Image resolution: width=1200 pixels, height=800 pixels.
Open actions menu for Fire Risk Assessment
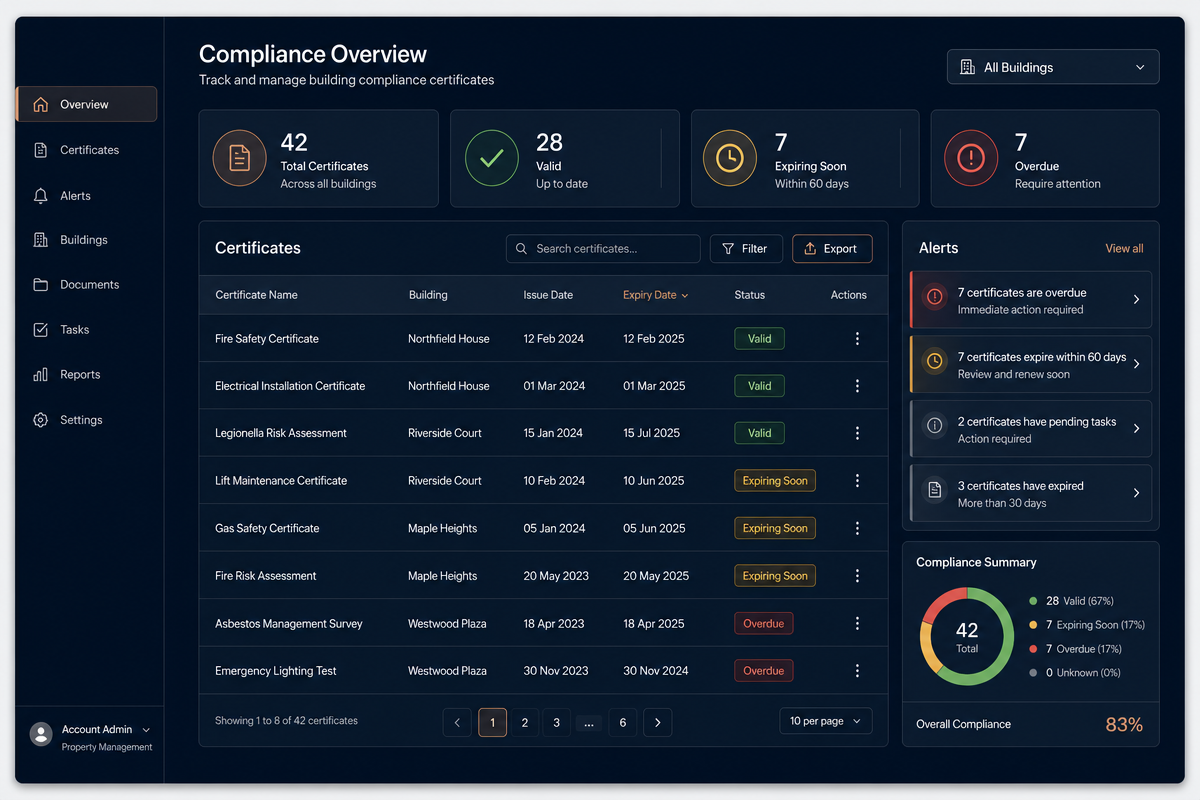857,576
